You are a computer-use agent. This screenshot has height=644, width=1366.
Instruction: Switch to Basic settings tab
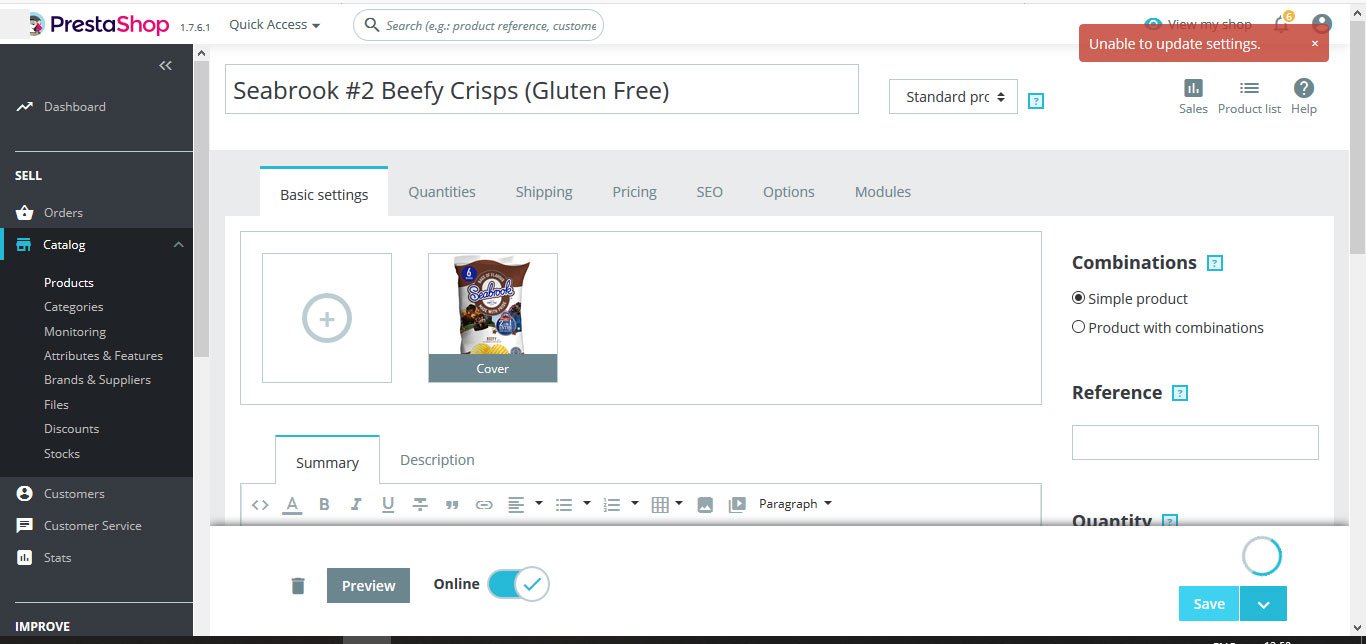pos(324,194)
